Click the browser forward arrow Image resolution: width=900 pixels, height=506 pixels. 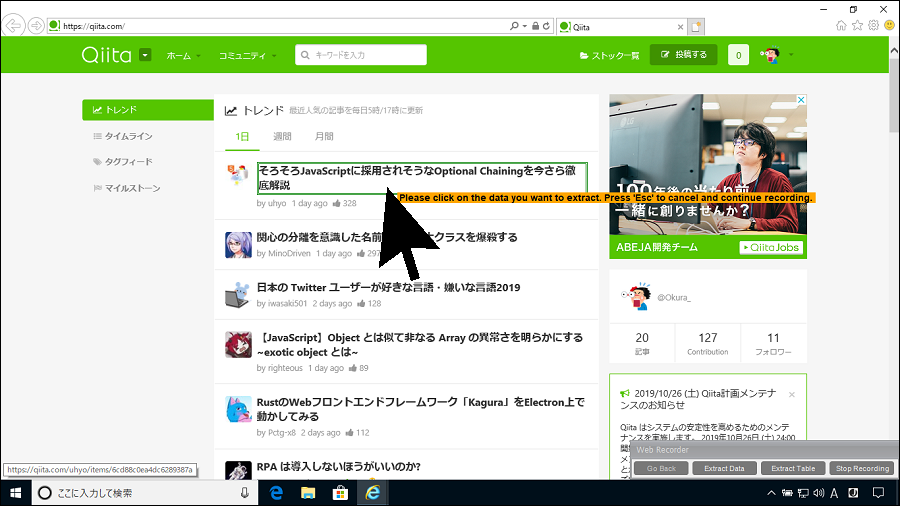click(x=36, y=26)
